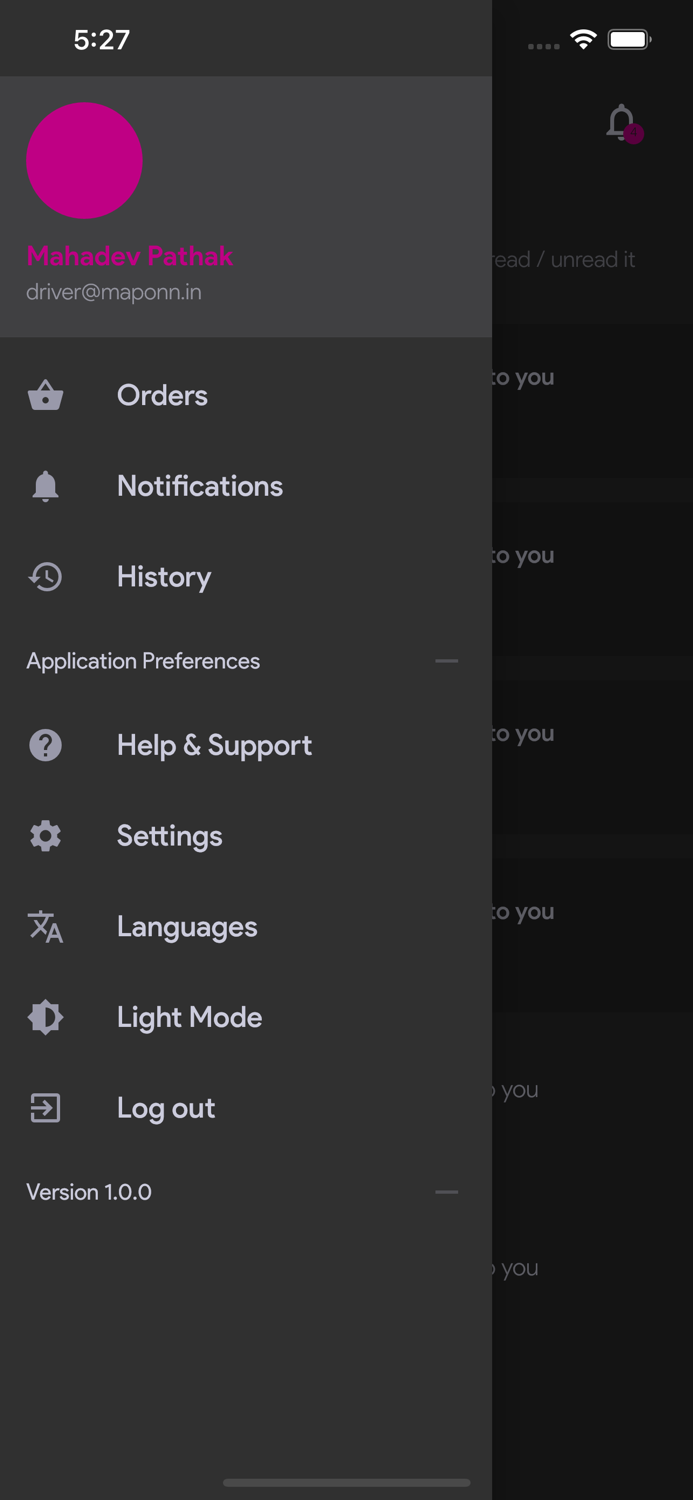
Task: Tap the Mahadev Pathak profile name
Action: point(129,256)
